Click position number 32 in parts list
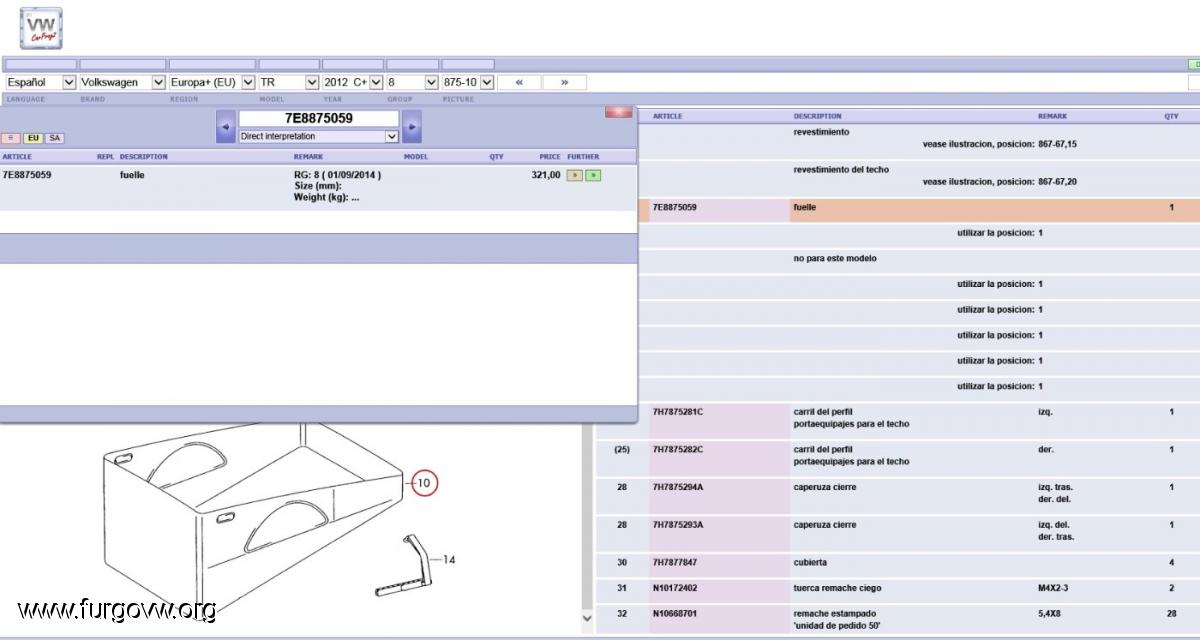The height and width of the screenshot is (640, 1200). point(622,613)
